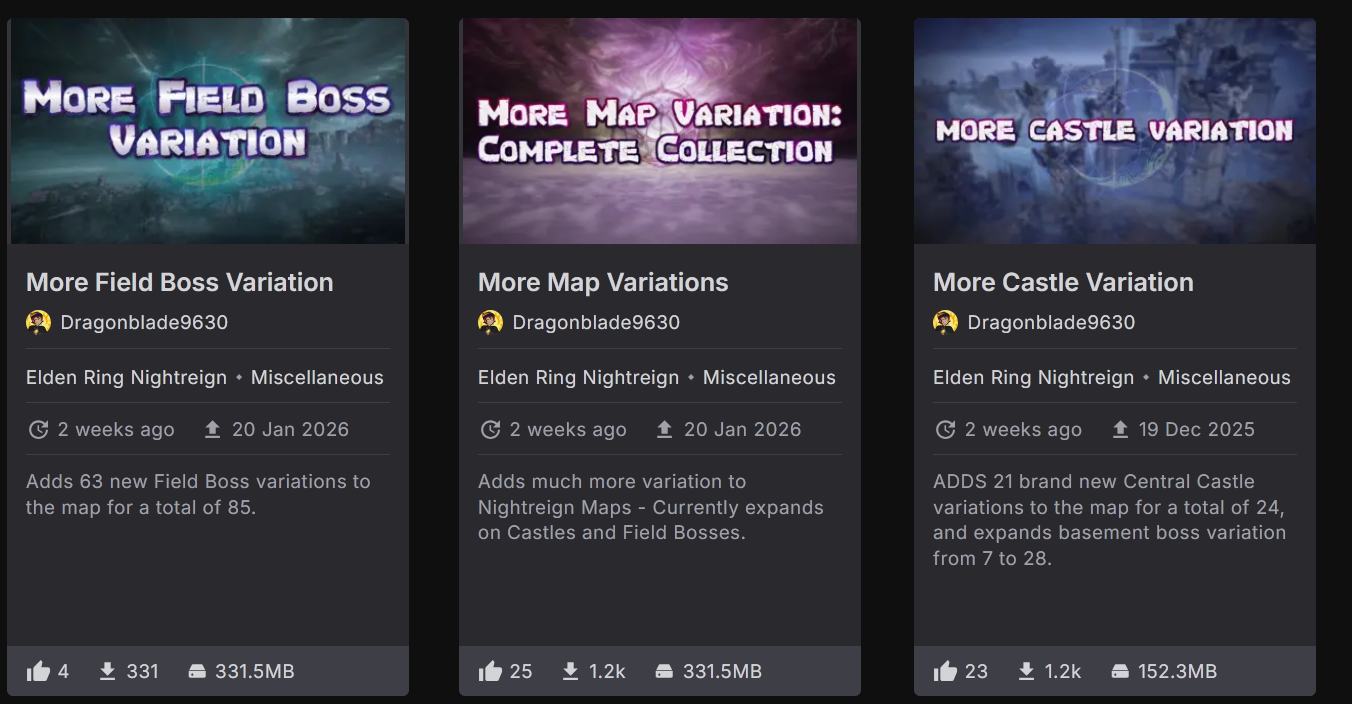Click download icon on More Castle Variation card
The height and width of the screenshot is (704, 1352).
click(1025, 671)
